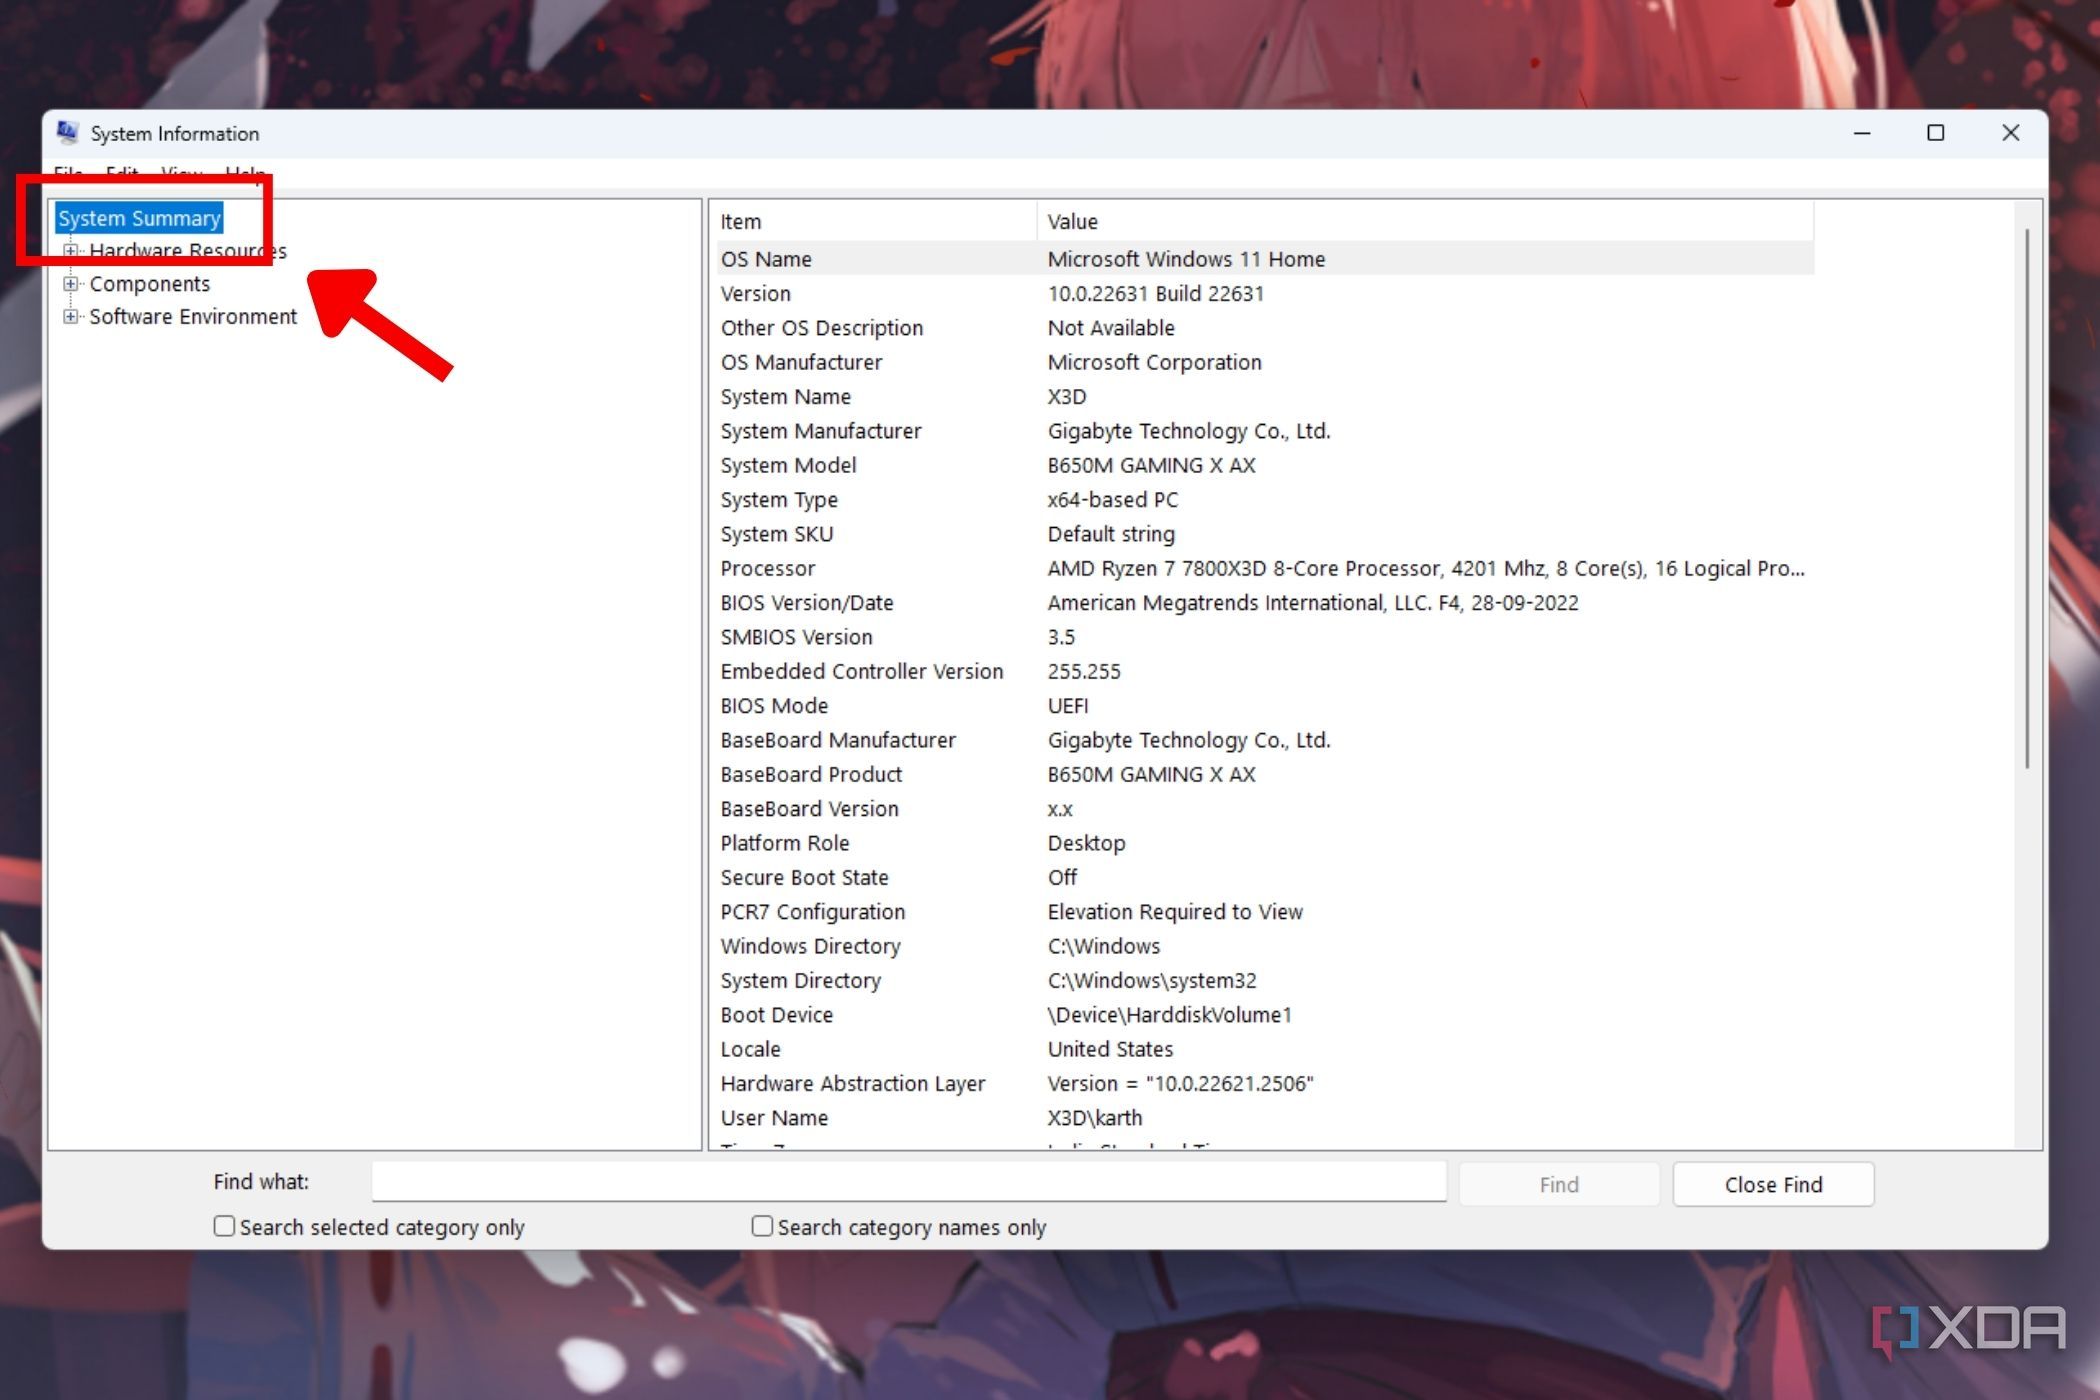Viewport: 2100px width, 1400px height.
Task: Expand the Software Environment node
Action: pos(69,316)
